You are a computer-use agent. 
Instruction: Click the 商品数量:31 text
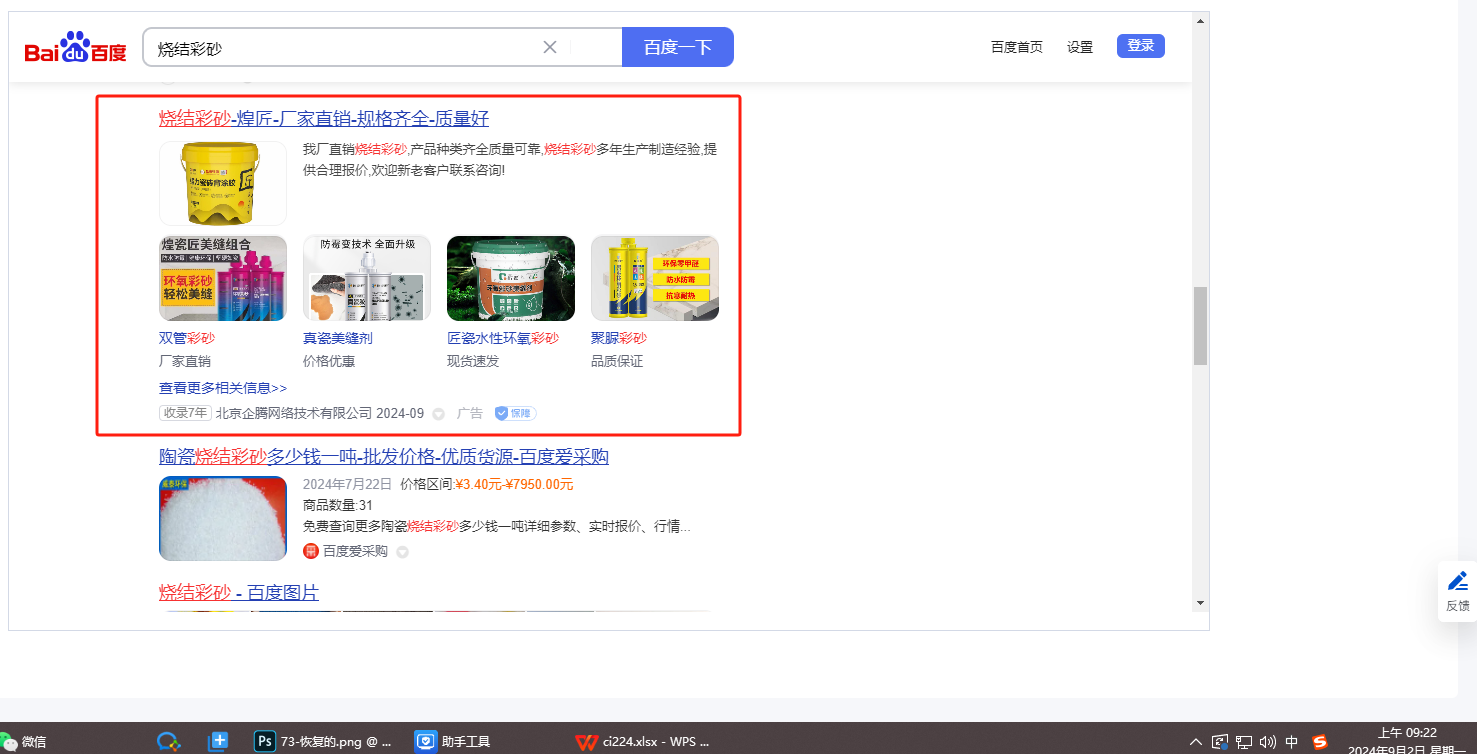click(x=338, y=505)
